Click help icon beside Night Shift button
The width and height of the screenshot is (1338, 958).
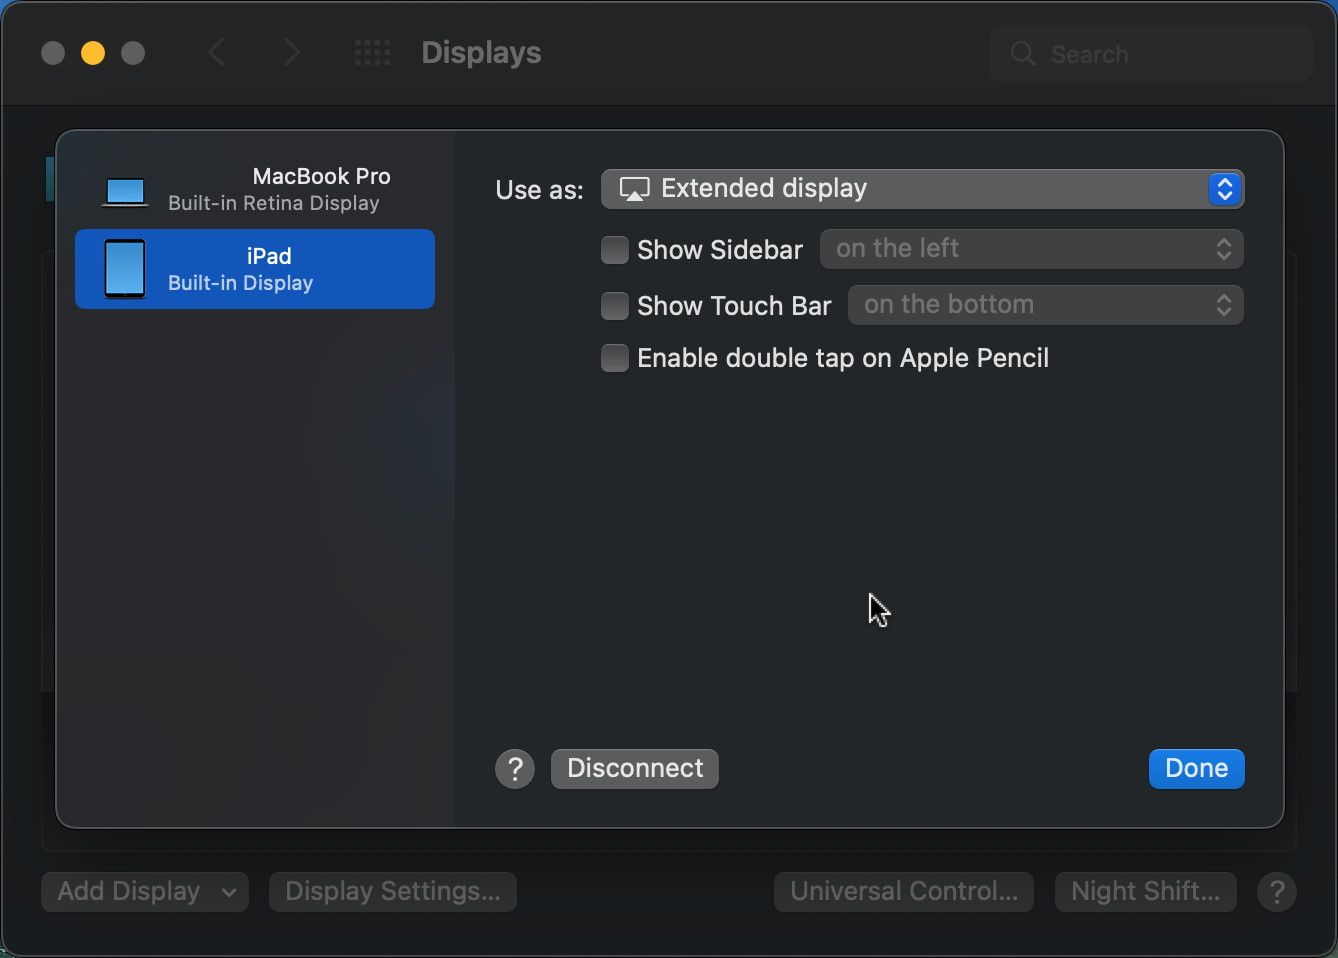click(x=1277, y=892)
